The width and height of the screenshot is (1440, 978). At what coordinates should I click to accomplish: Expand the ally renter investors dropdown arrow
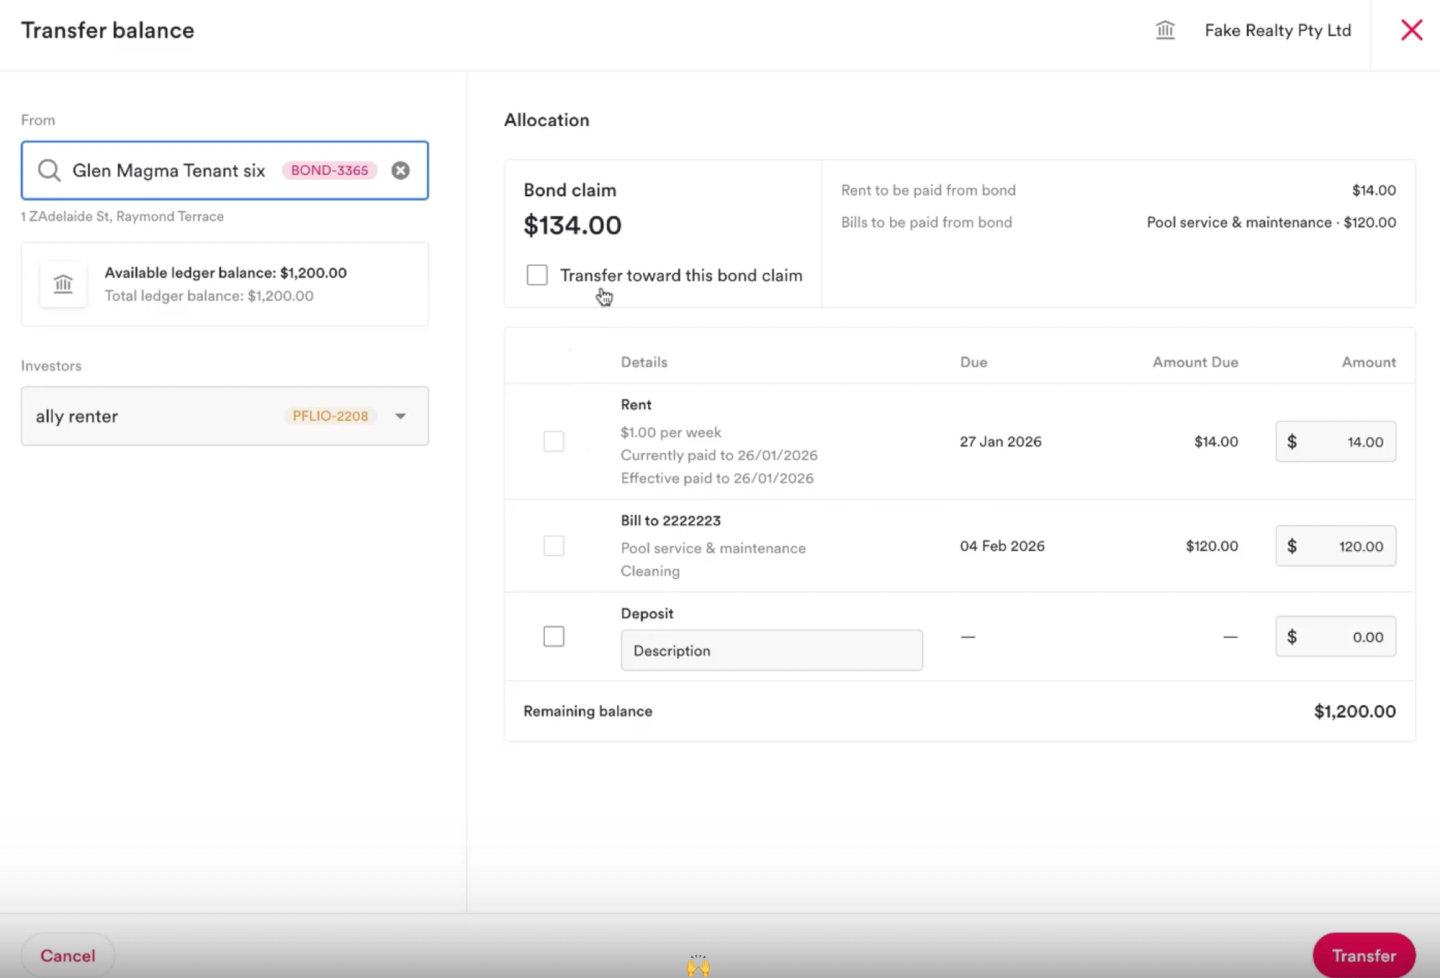[x=400, y=416]
